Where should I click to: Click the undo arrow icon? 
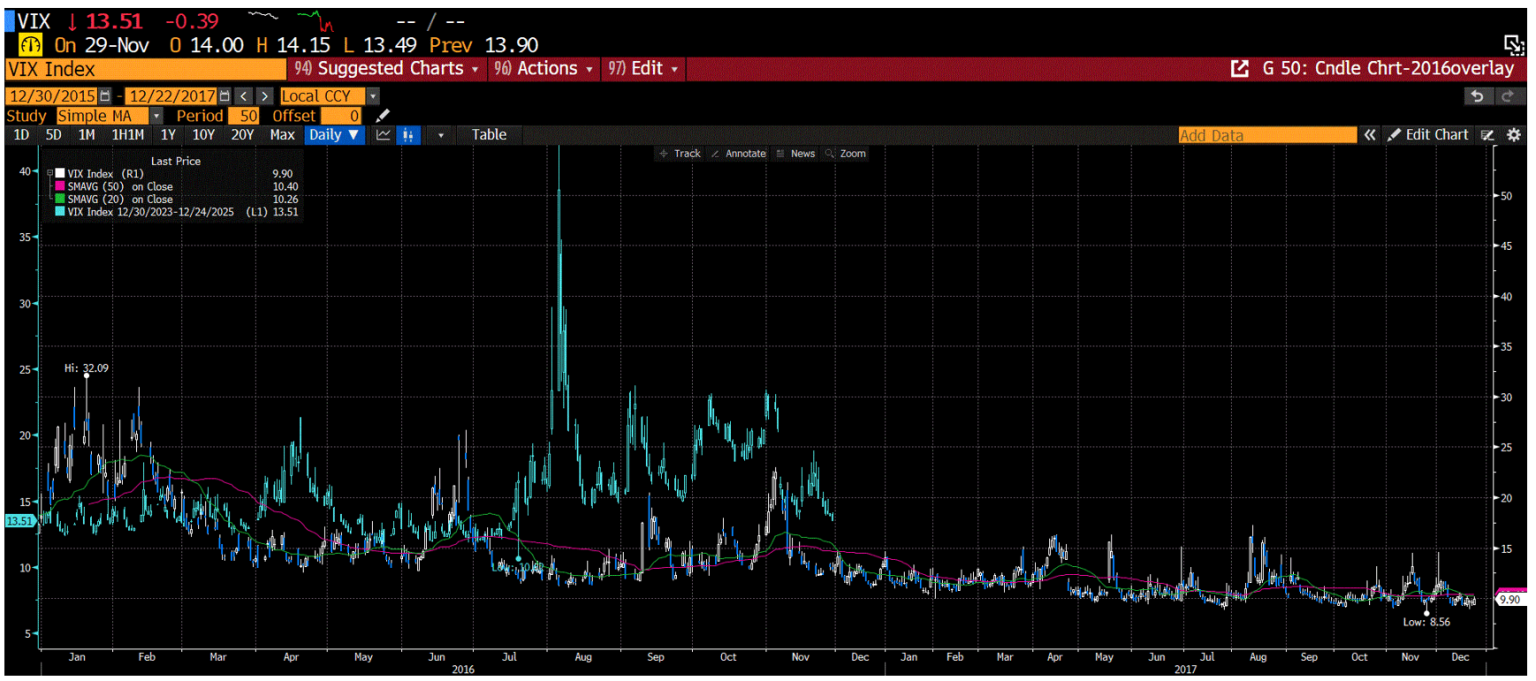coord(1477,96)
